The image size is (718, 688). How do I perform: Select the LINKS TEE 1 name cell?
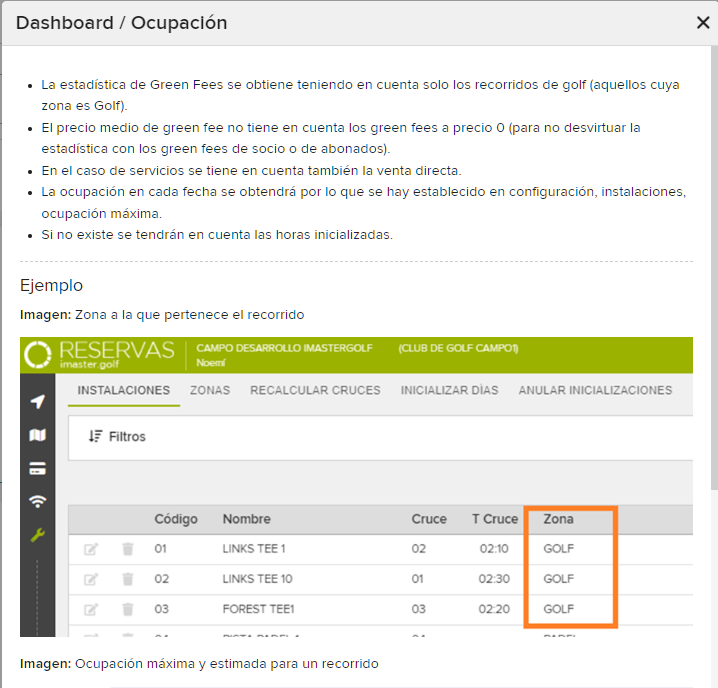pyautogui.click(x=254, y=549)
